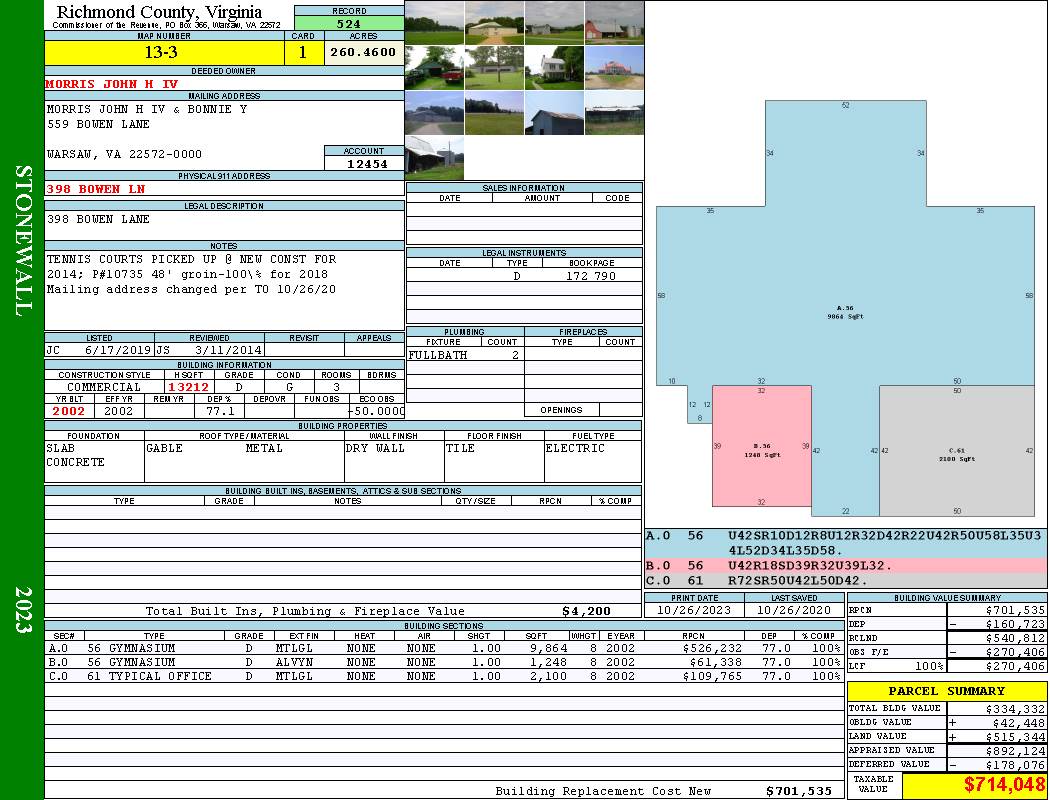Click the mailing address line 559 BOWEN LANE
The image size is (1050, 800).
coord(98,125)
